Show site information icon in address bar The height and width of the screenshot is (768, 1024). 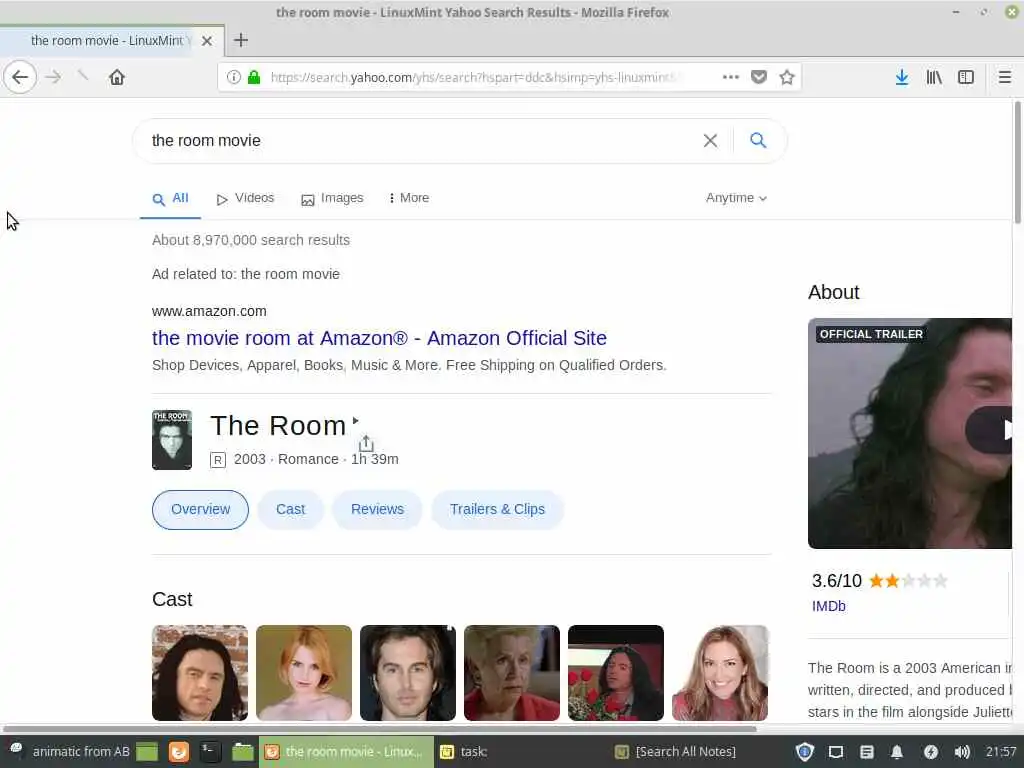[x=233, y=77]
